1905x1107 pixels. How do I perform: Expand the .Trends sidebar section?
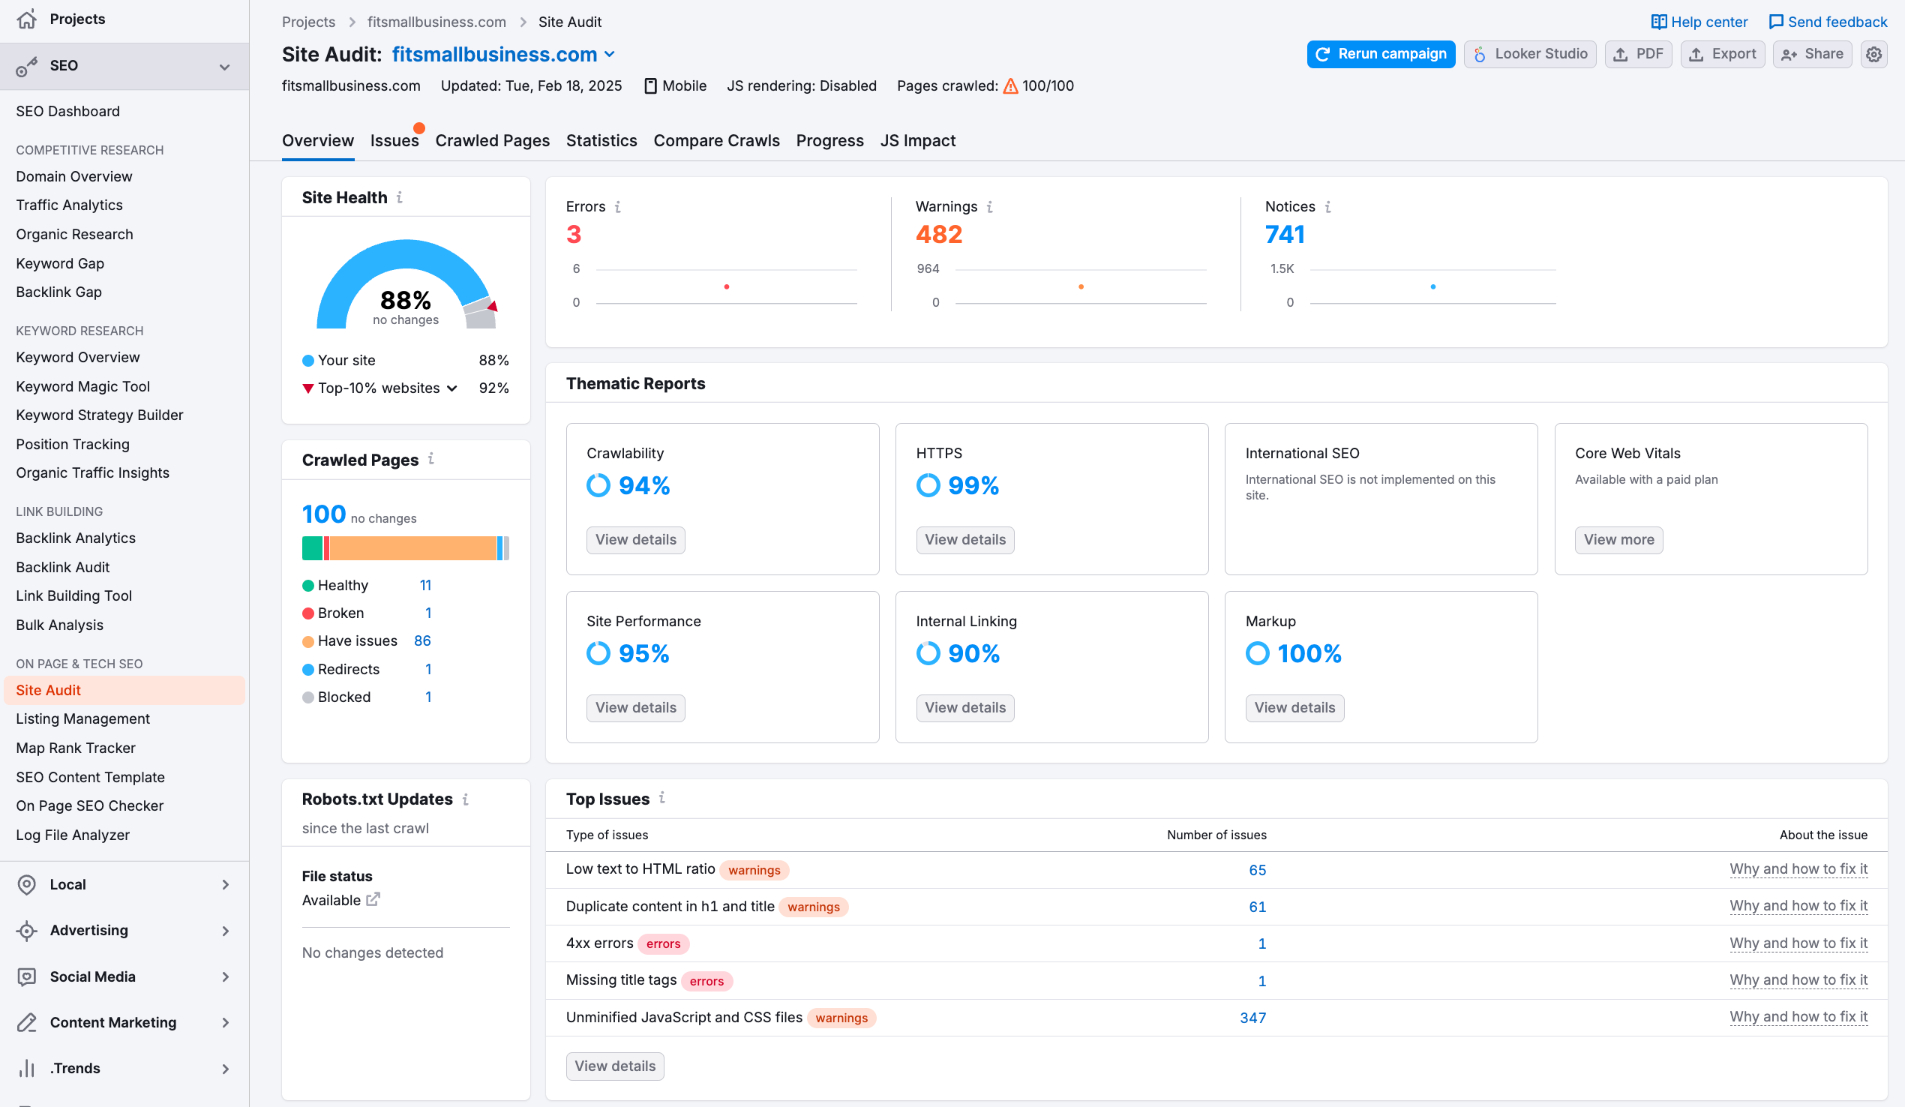click(x=225, y=1069)
